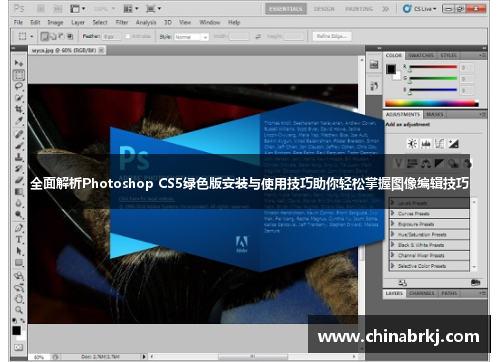Add a Curves adjustment
The height and width of the screenshot is (362, 500).
439,144
